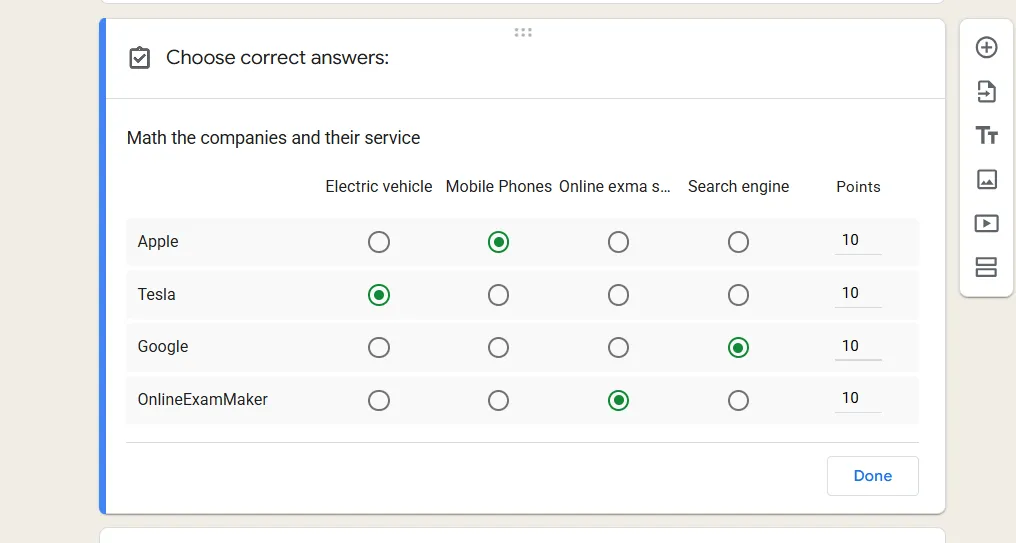Click the Apple row points field
The width and height of the screenshot is (1016, 543).
(858, 240)
